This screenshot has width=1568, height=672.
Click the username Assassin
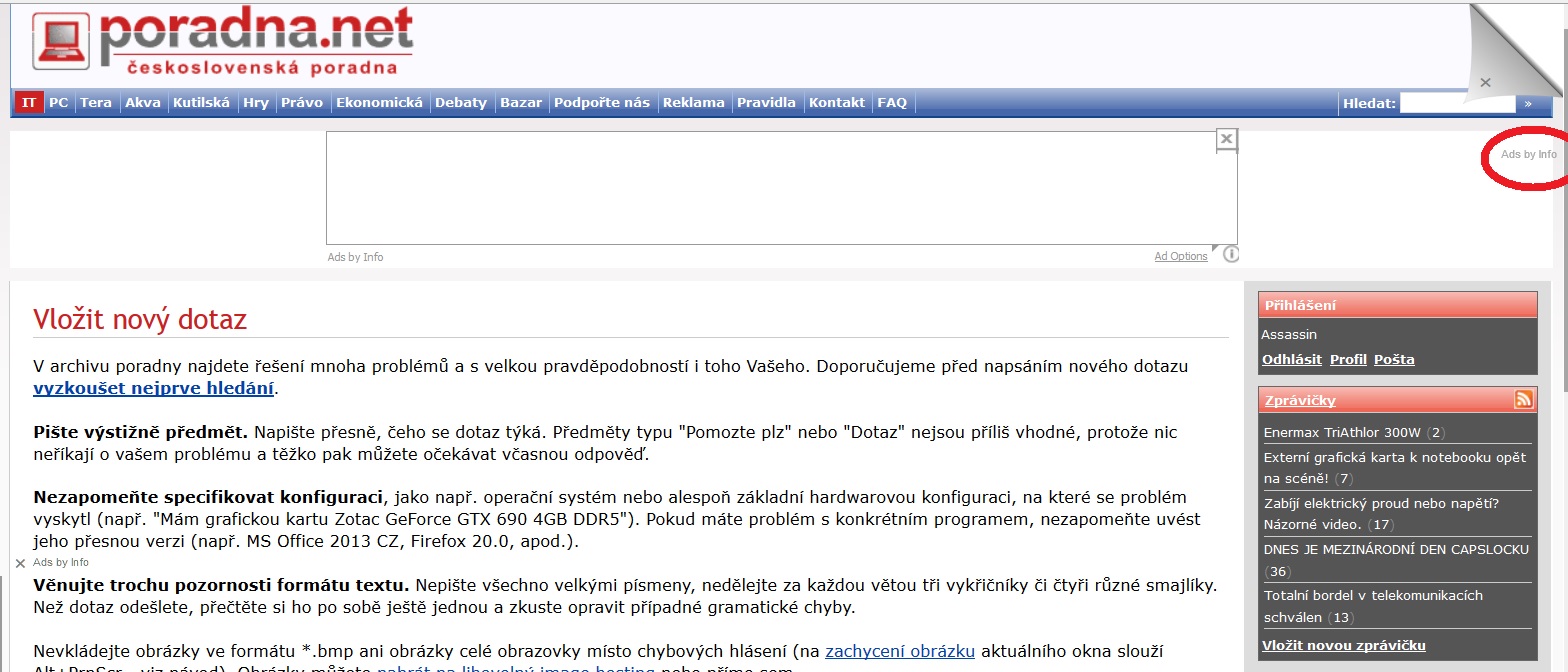[x=1289, y=334]
